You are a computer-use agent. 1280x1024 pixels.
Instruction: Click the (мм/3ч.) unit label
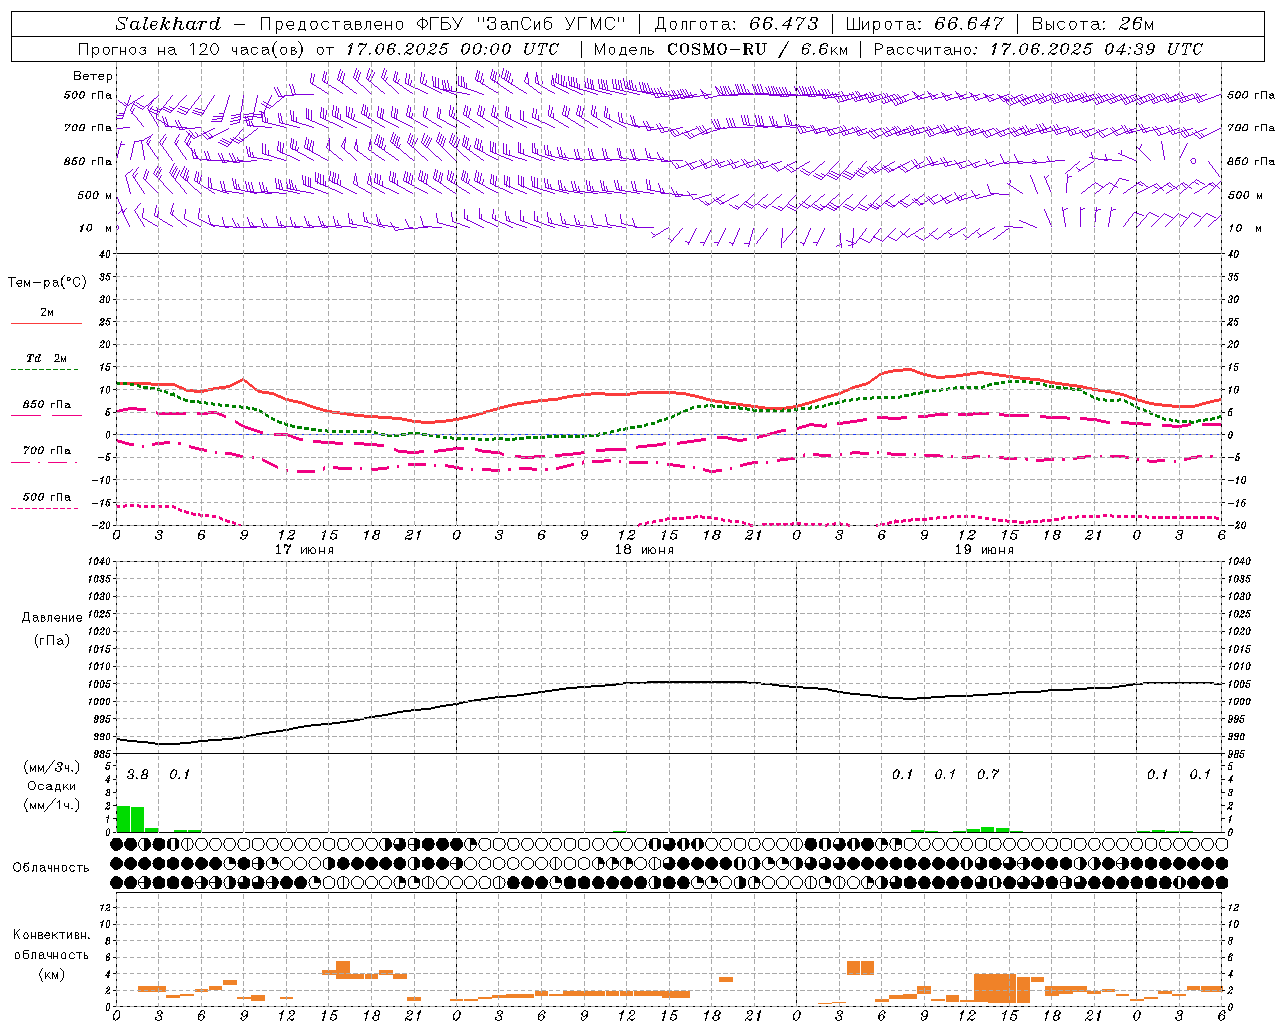click(52, 767)
